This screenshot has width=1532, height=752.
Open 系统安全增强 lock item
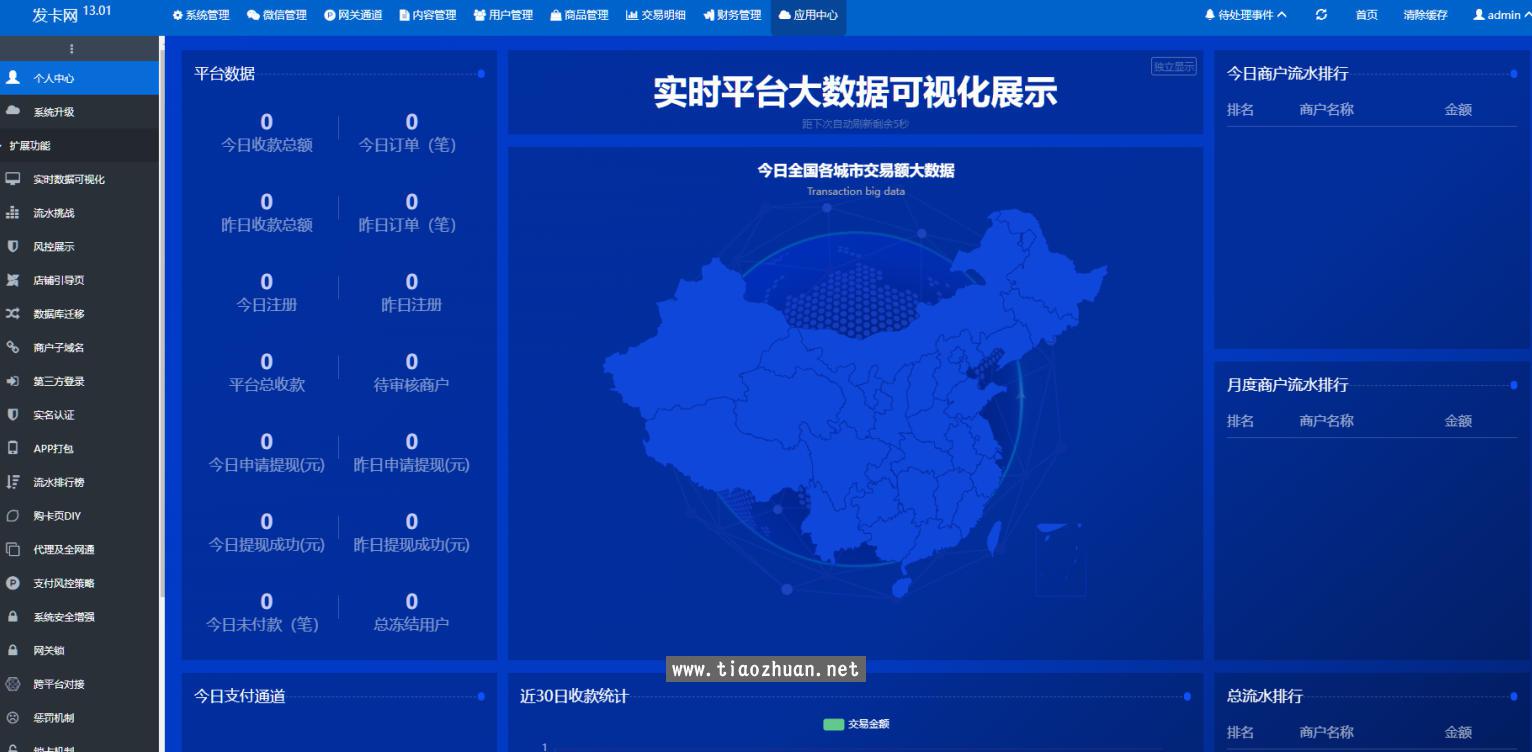tap(79, 617)
